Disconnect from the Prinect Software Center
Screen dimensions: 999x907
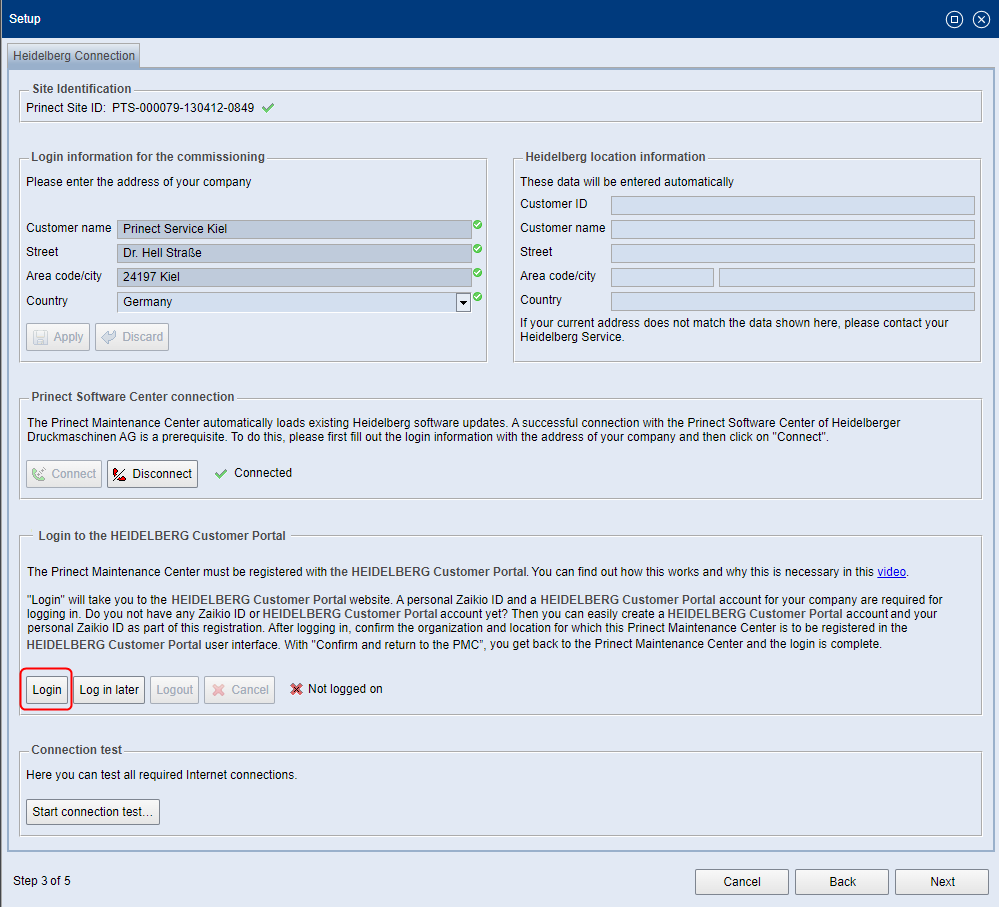point(152,473)
